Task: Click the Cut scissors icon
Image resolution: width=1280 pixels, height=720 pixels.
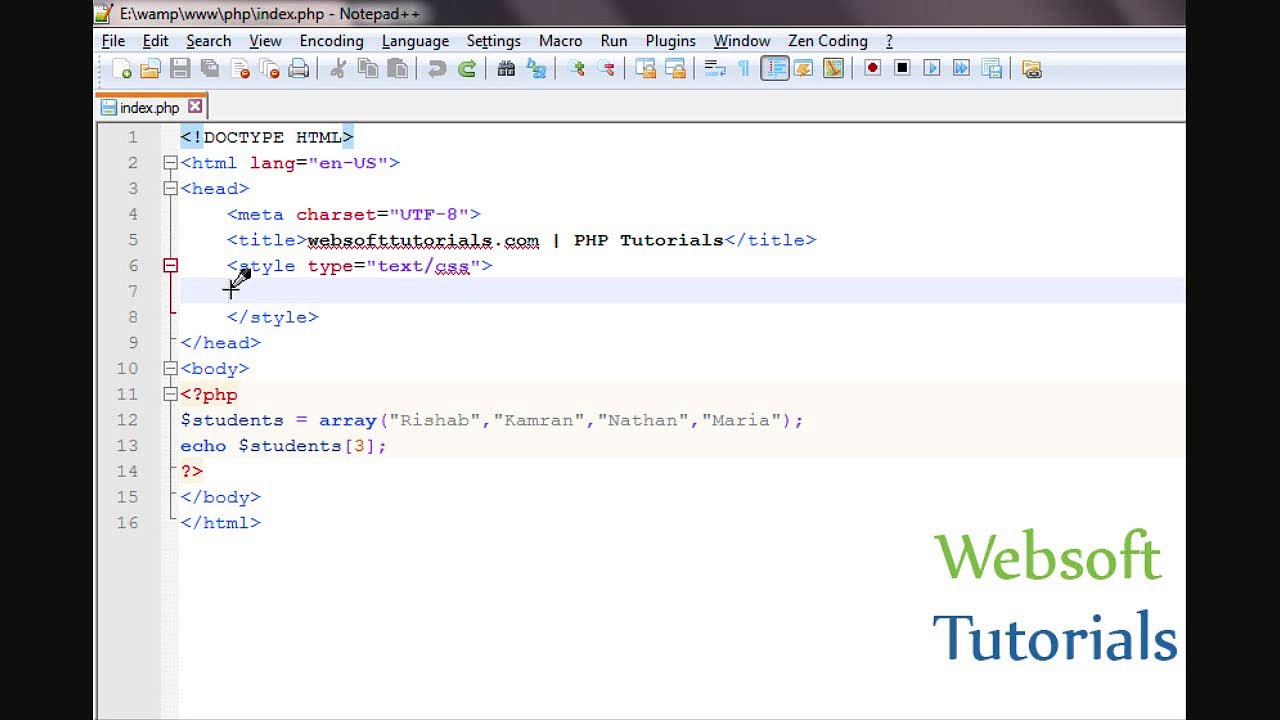Action: click(x=337, y=69)
